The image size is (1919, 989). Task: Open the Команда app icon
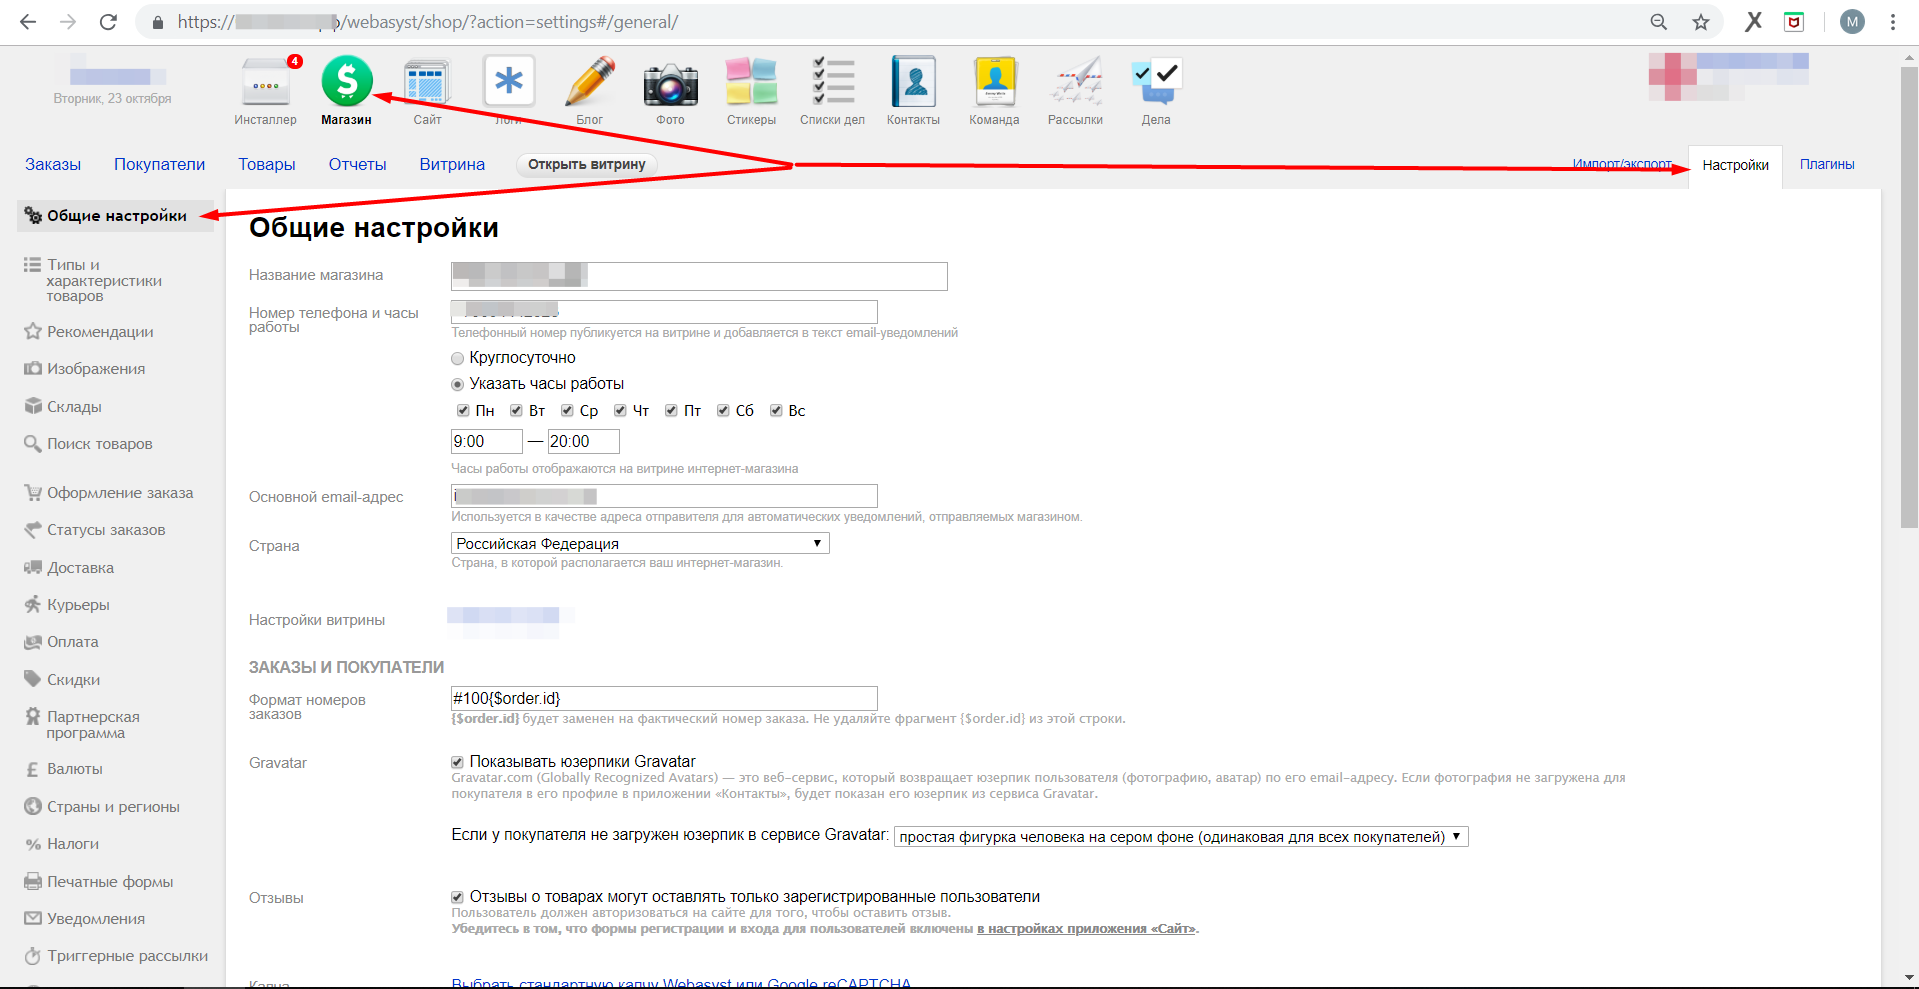994,82
